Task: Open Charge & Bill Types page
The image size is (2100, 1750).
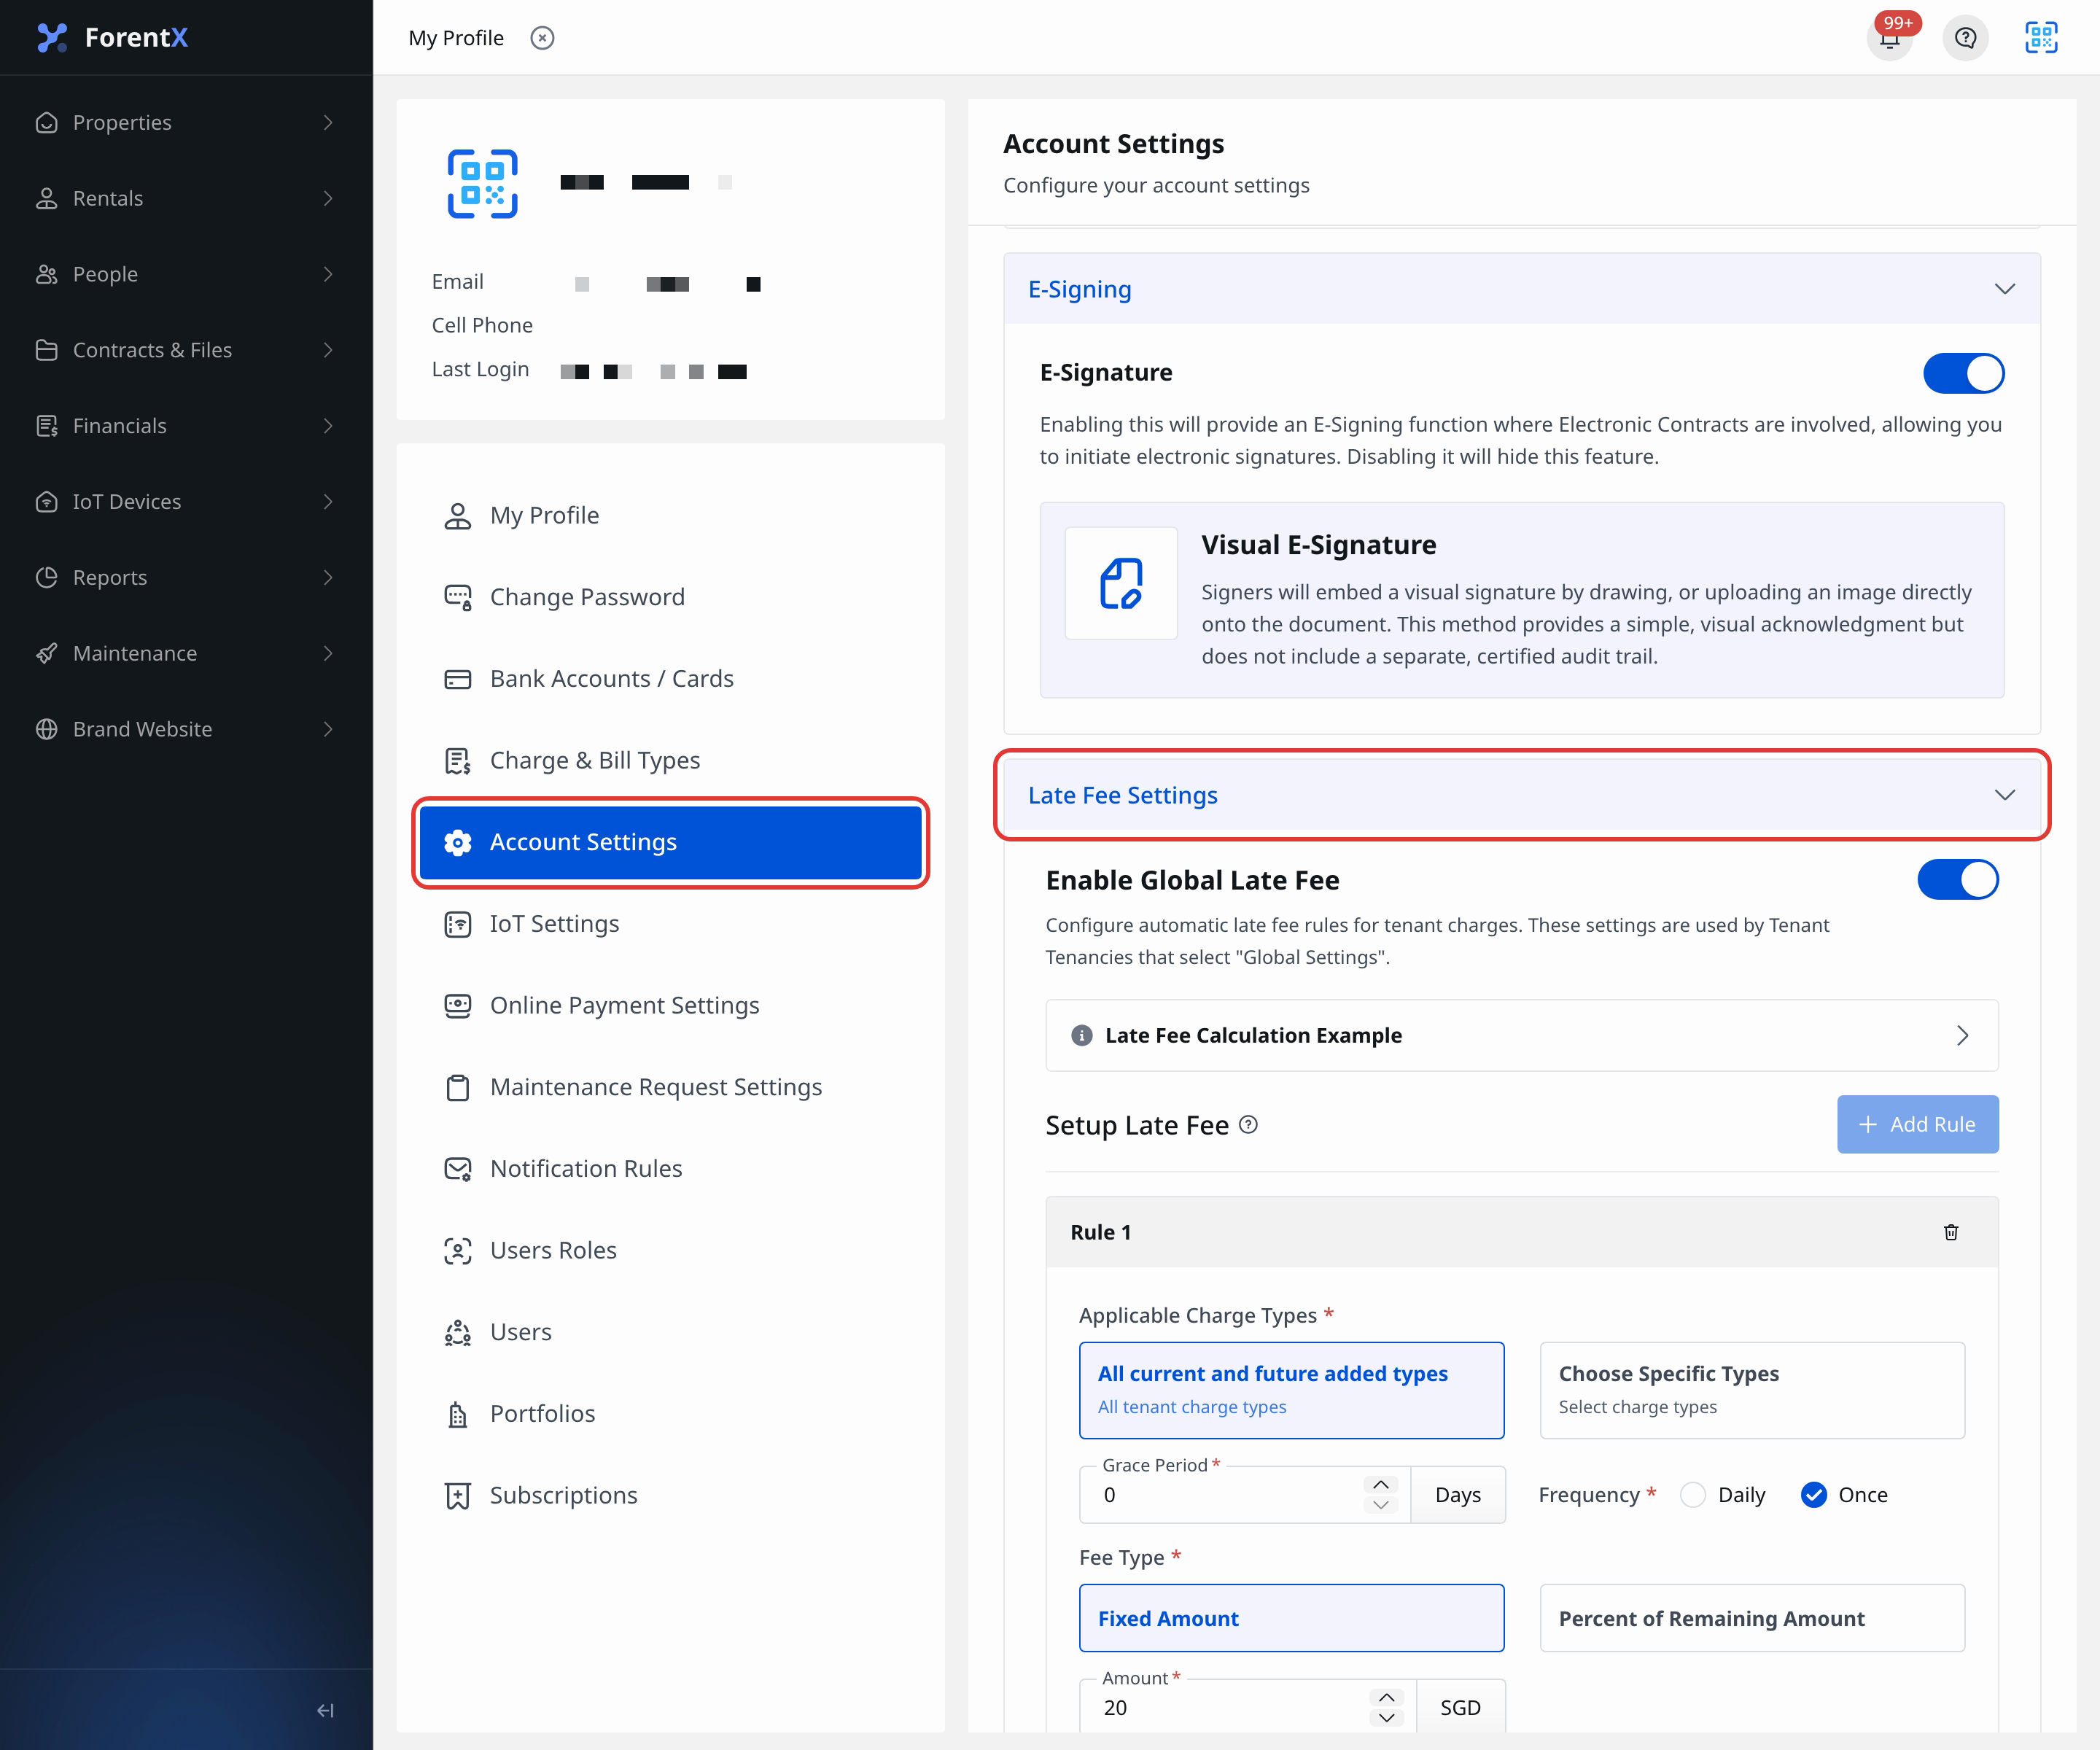Action: coord(670,761)
